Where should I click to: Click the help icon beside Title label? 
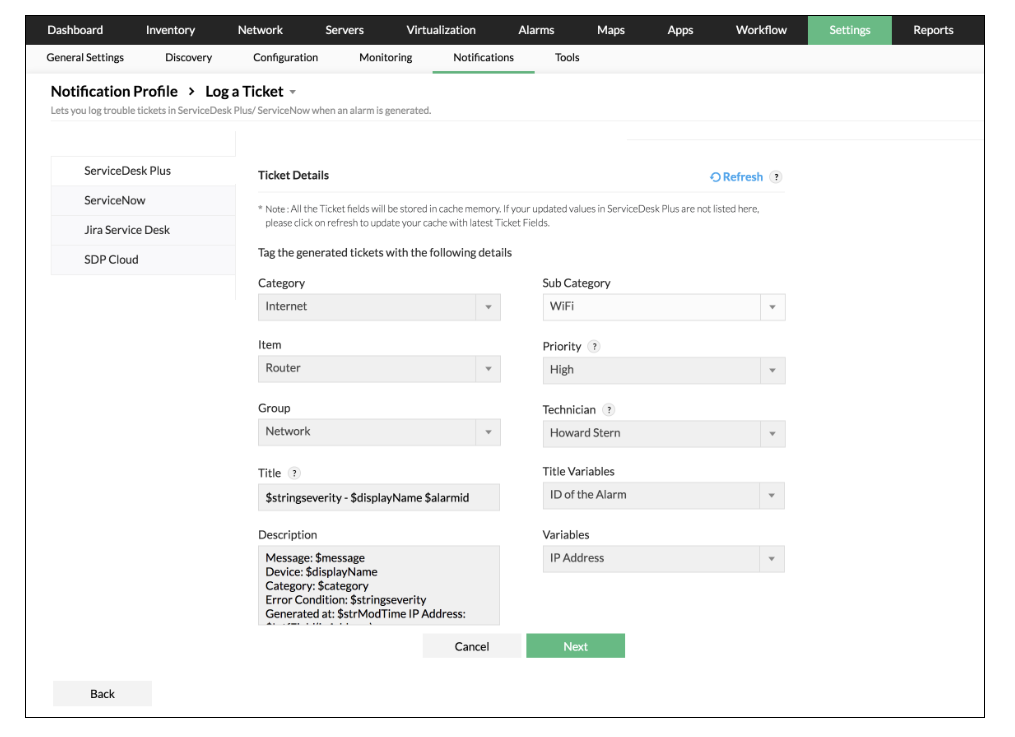point(294,473)
